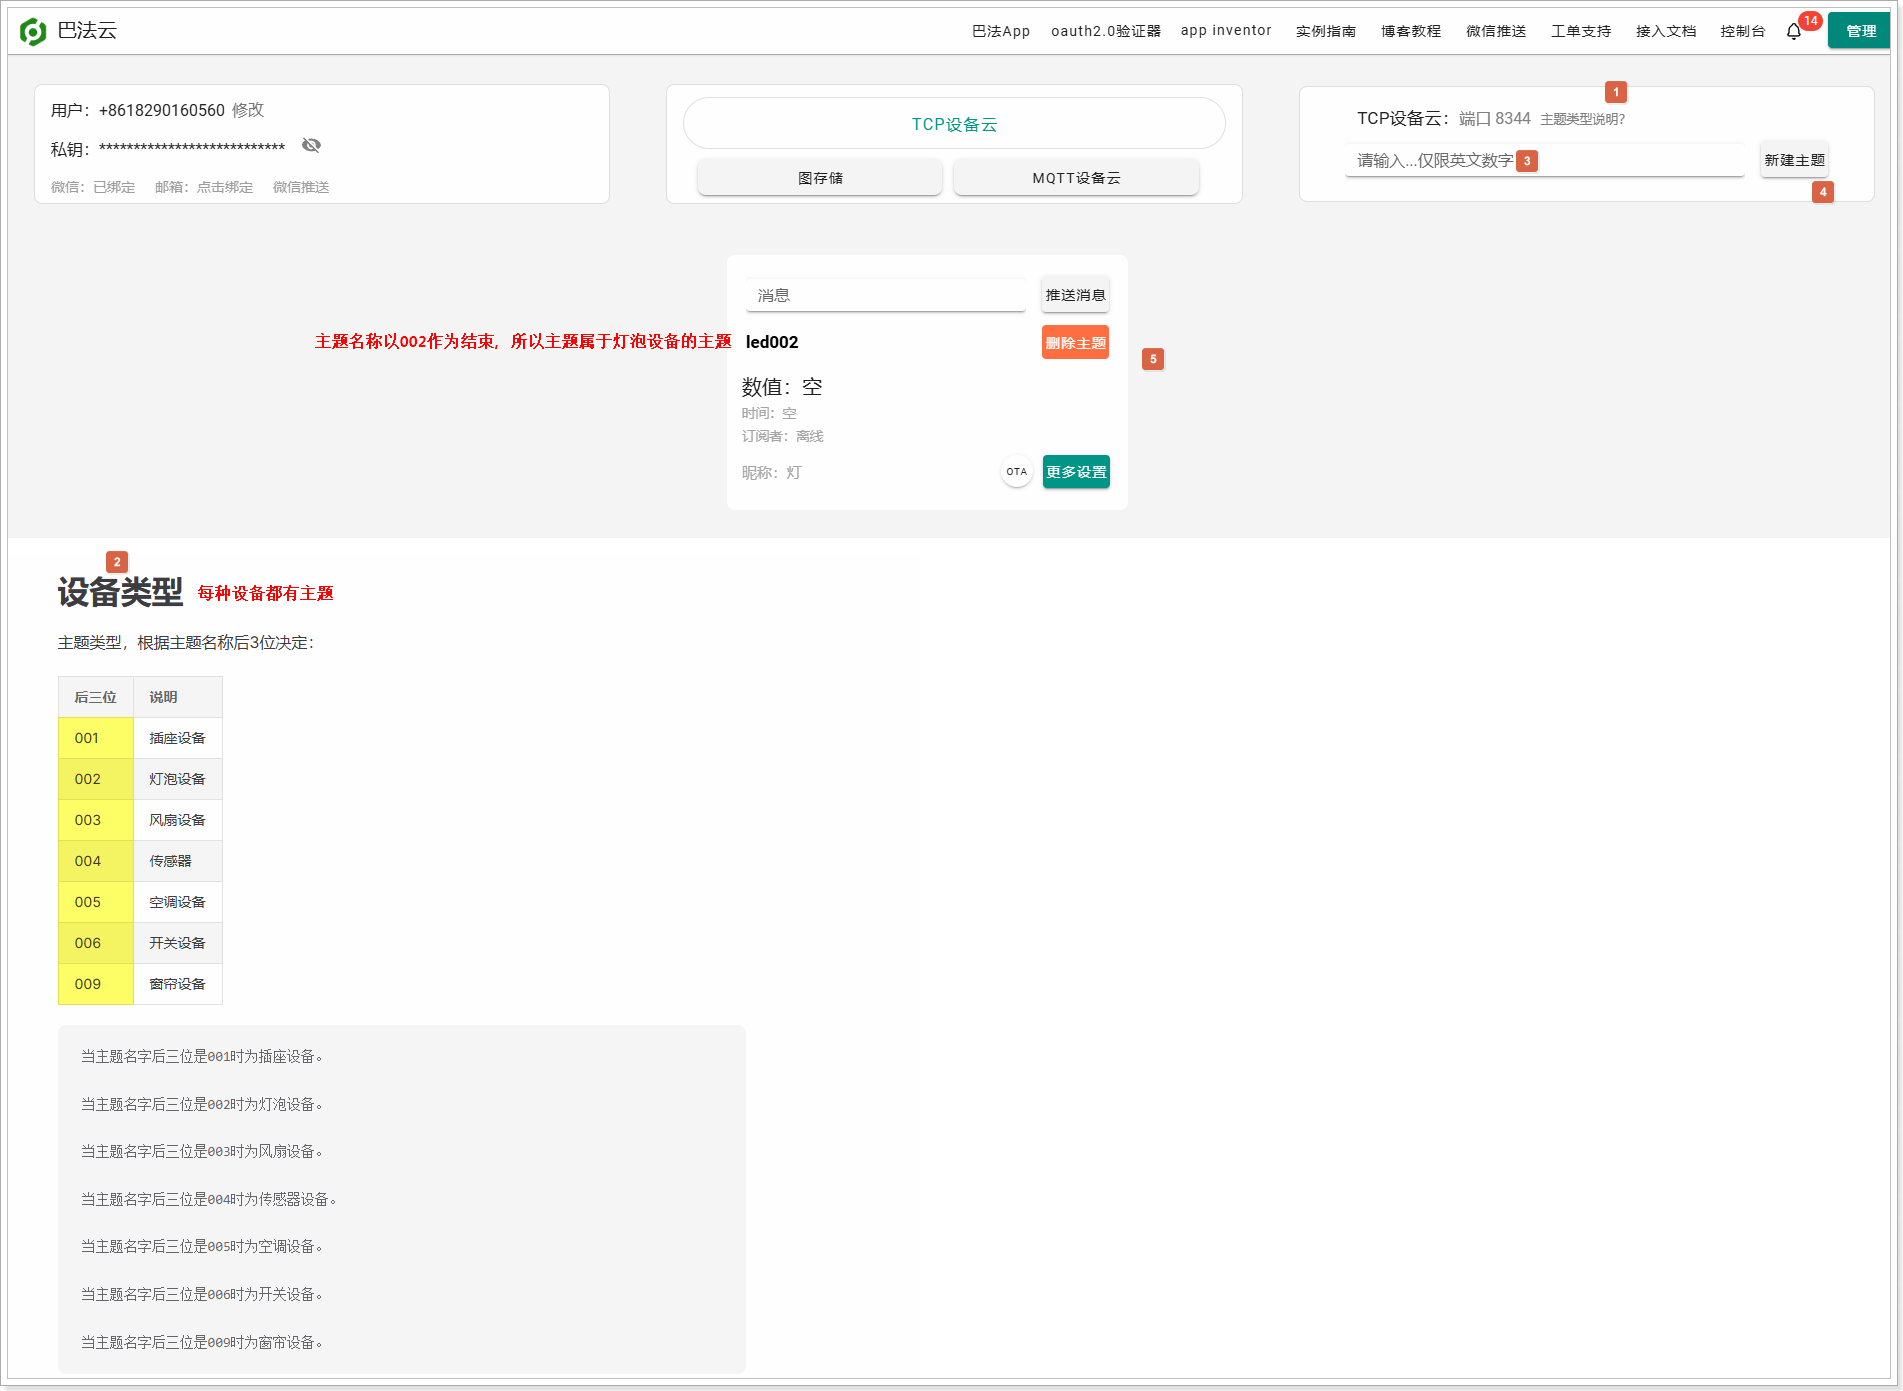
Task: Click 点击绑定 email link
Action: [x=225, y=187]
